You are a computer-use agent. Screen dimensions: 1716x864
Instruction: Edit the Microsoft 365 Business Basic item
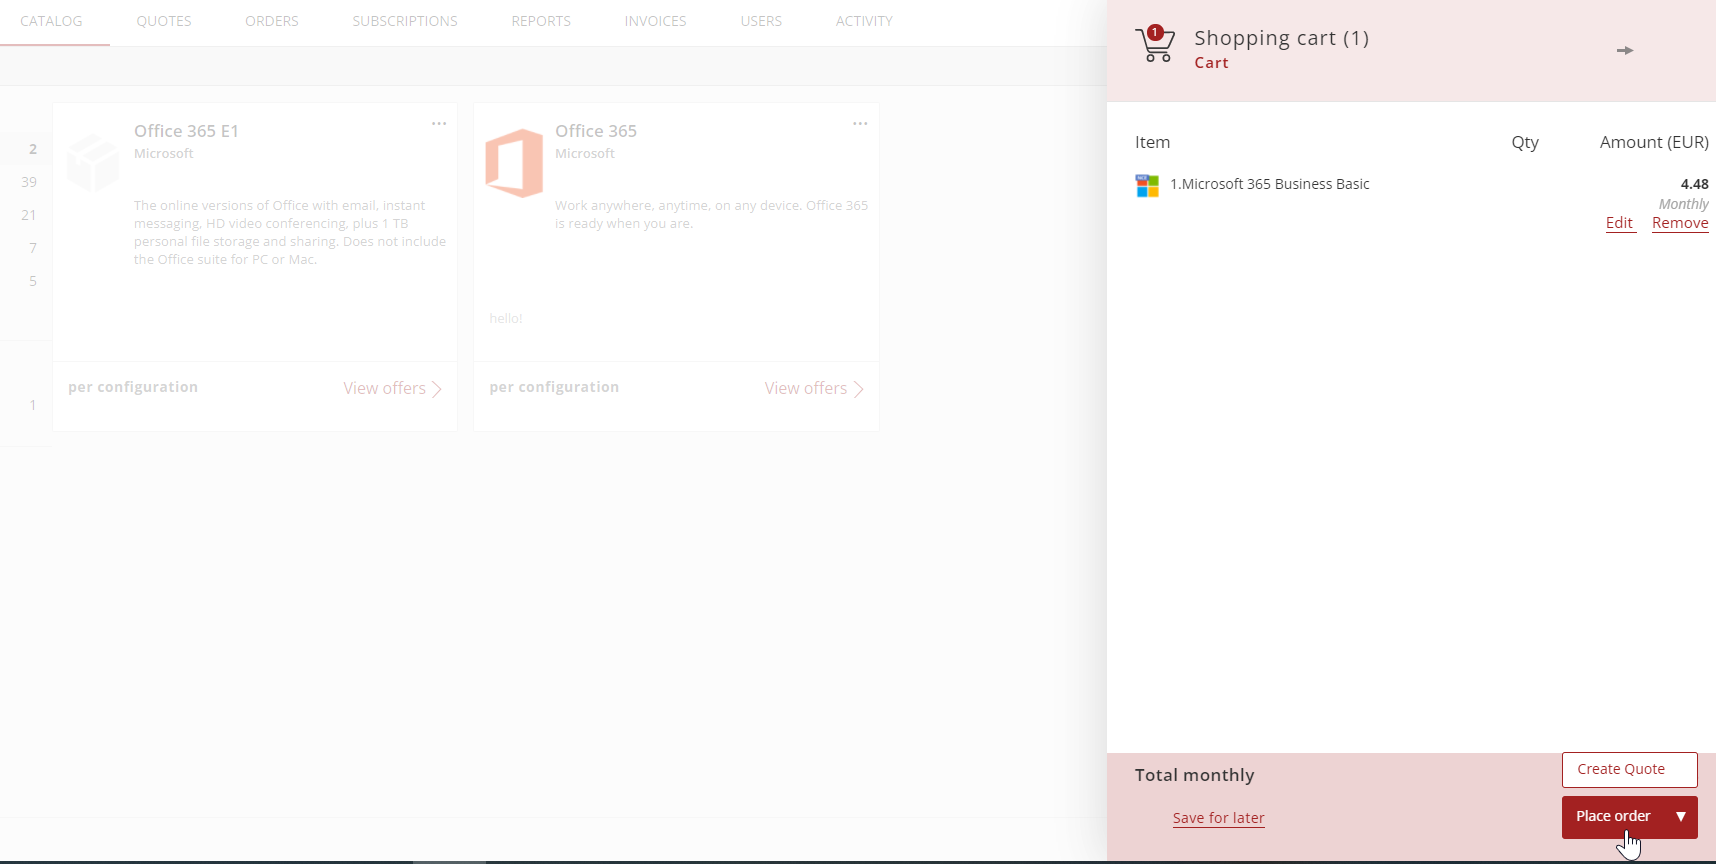pyautogui.click(x=1619, y=223)
